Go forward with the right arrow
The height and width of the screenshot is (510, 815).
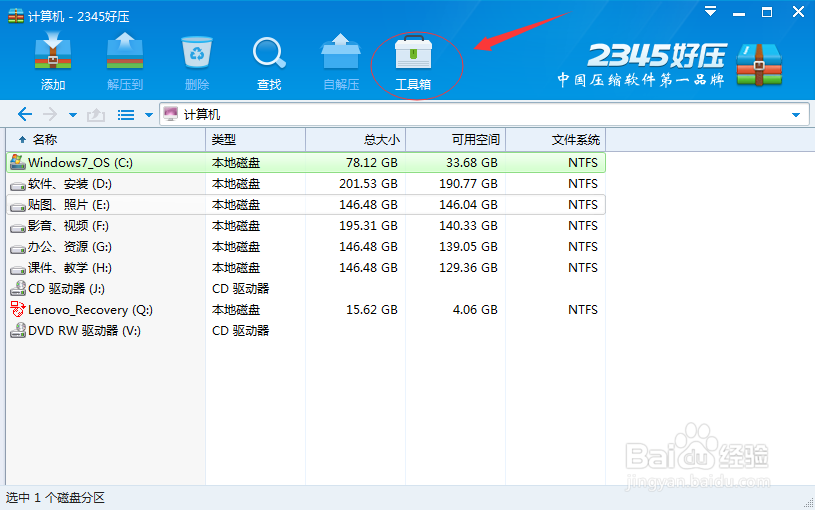click(50, 114)
